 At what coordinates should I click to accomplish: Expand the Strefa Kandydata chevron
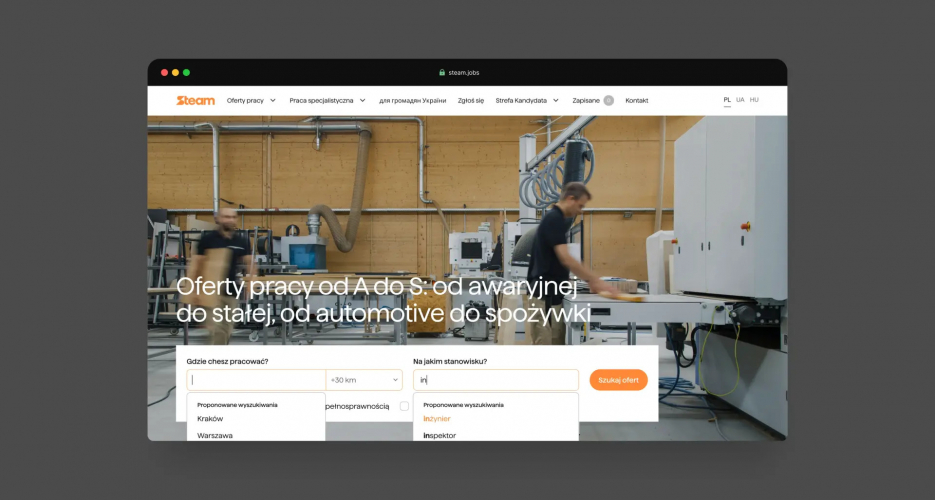(555, 101)
